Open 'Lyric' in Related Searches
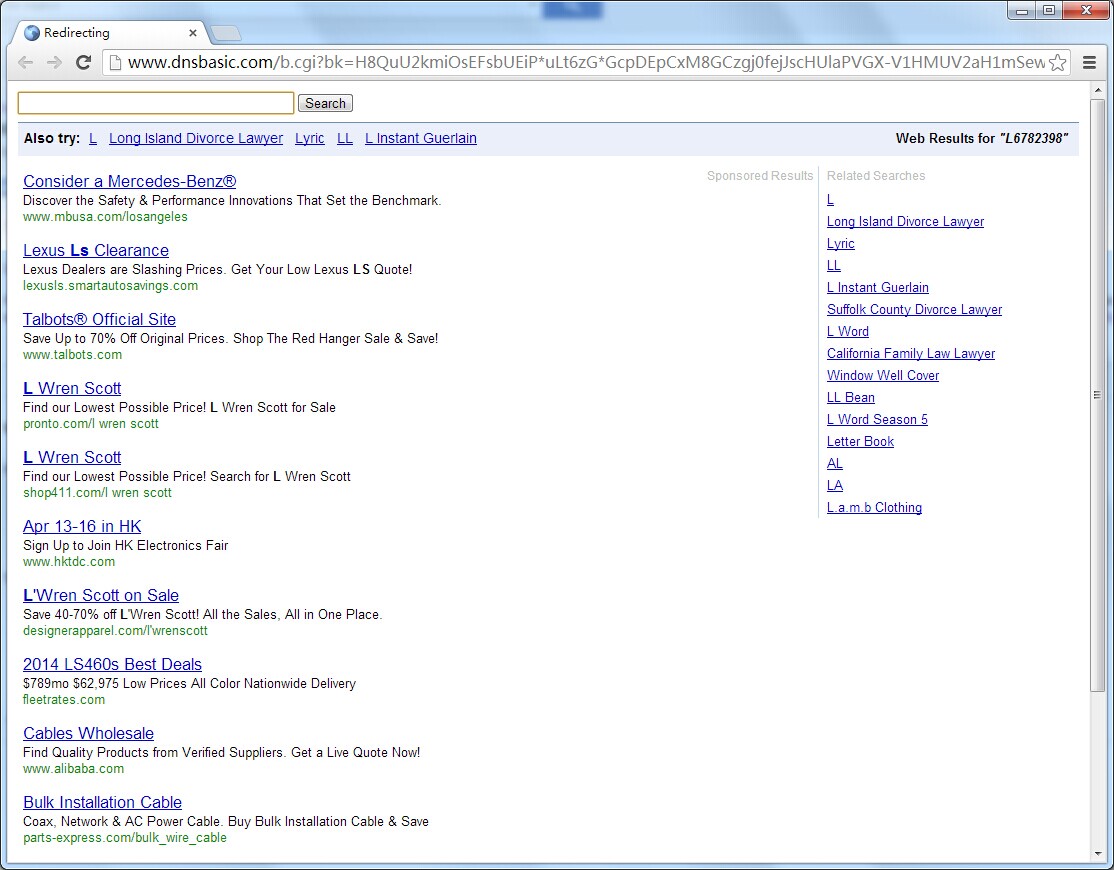The width and height of the screenshot is (1114, 870). point(840,244)
